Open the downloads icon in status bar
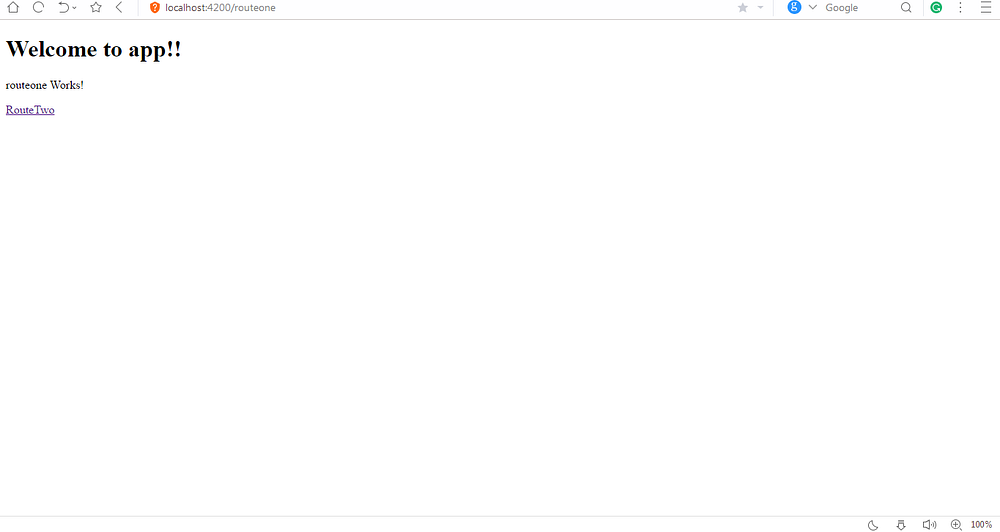The height and width of the screenshot is (532, 1000). coord(901,525)
